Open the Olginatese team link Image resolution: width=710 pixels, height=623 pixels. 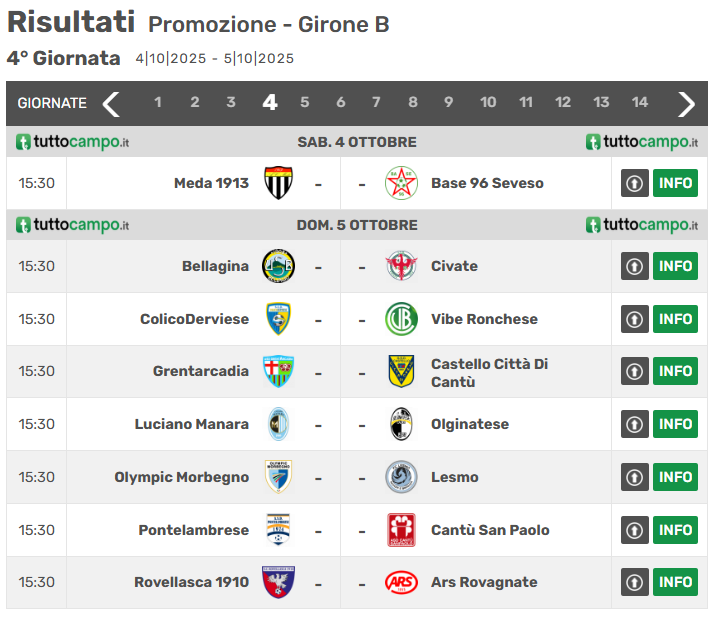point(469,424)
